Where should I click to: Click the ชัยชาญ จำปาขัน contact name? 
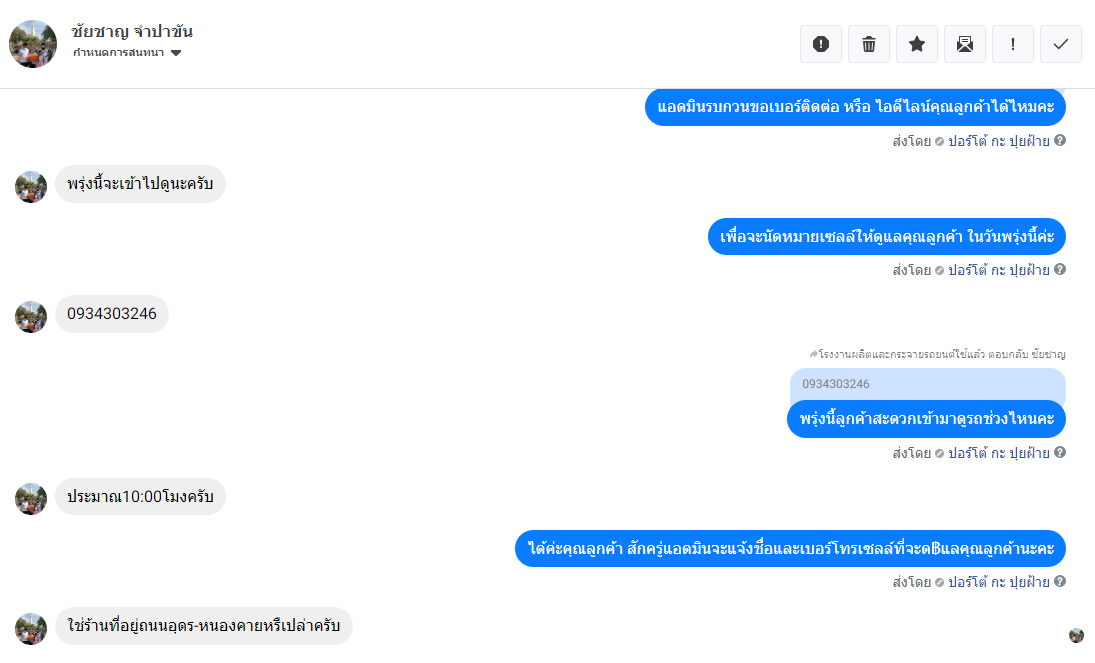(132, 31)
